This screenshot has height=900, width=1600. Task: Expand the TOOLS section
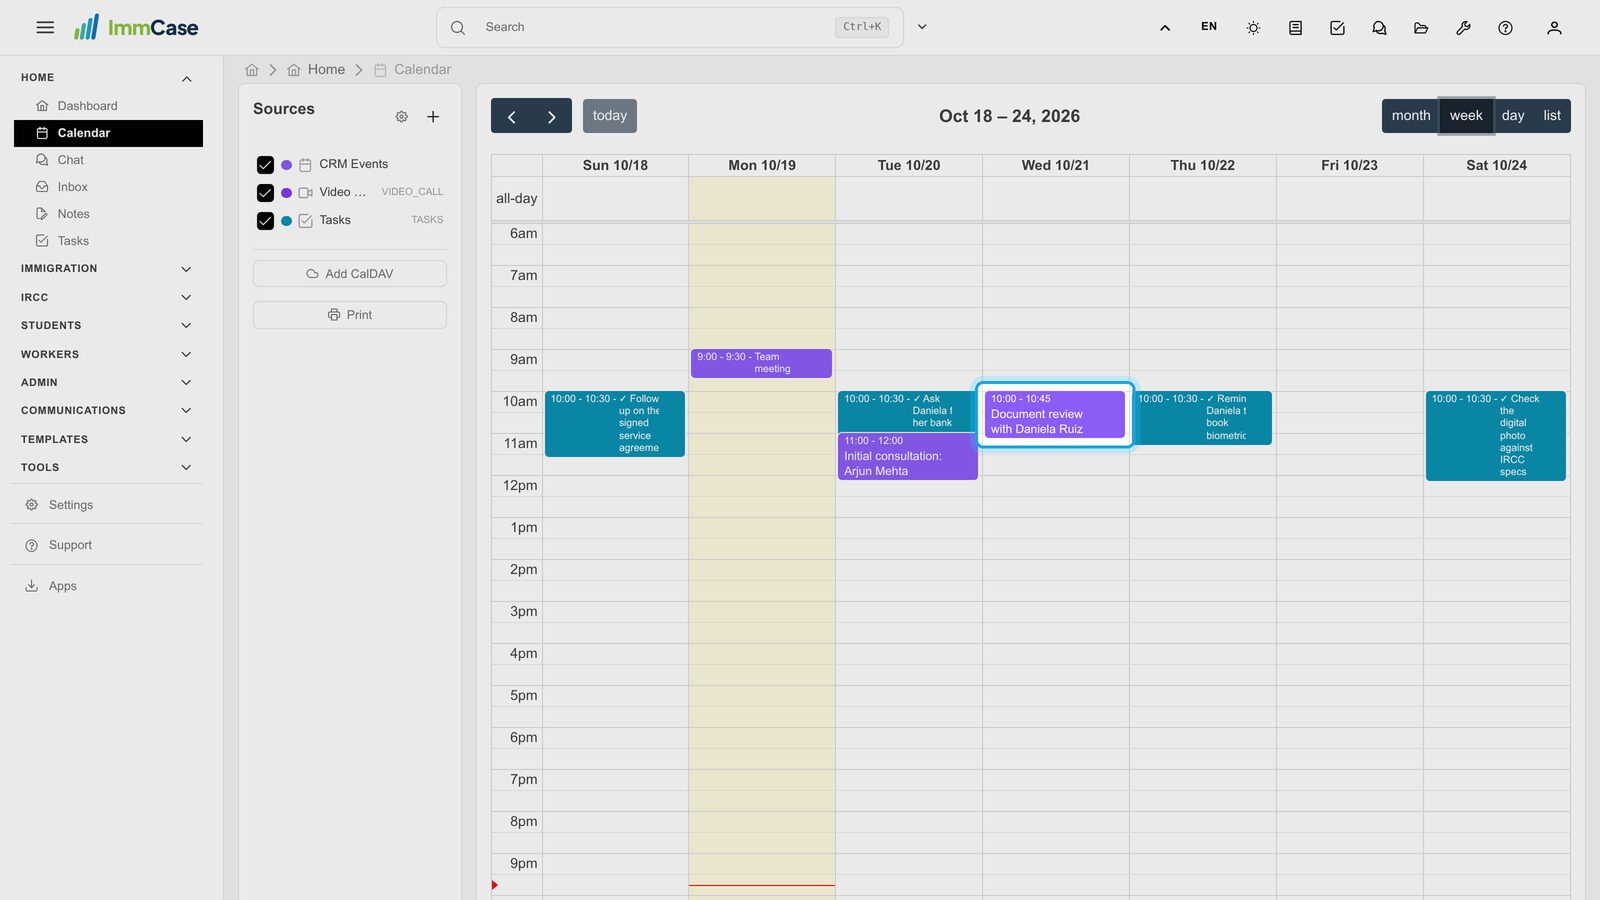coord(108,468)
